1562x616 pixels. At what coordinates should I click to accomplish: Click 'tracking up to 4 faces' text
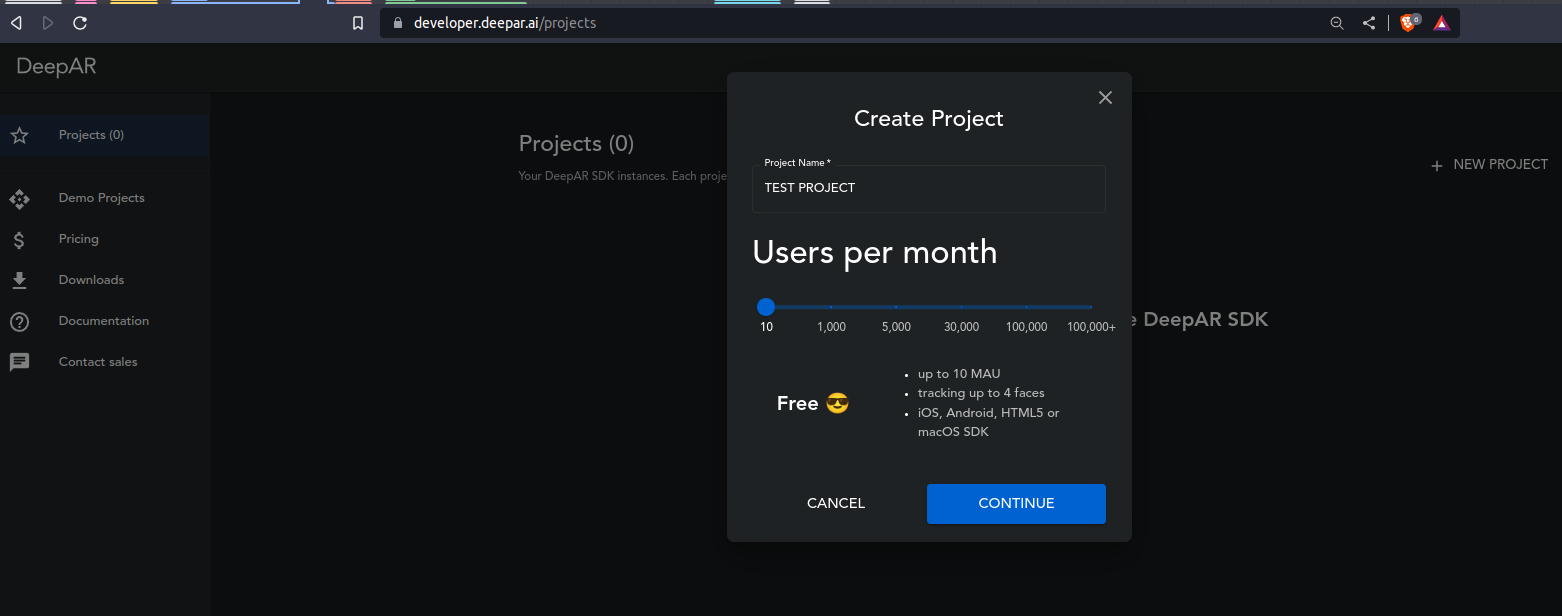tap(981, 393)
